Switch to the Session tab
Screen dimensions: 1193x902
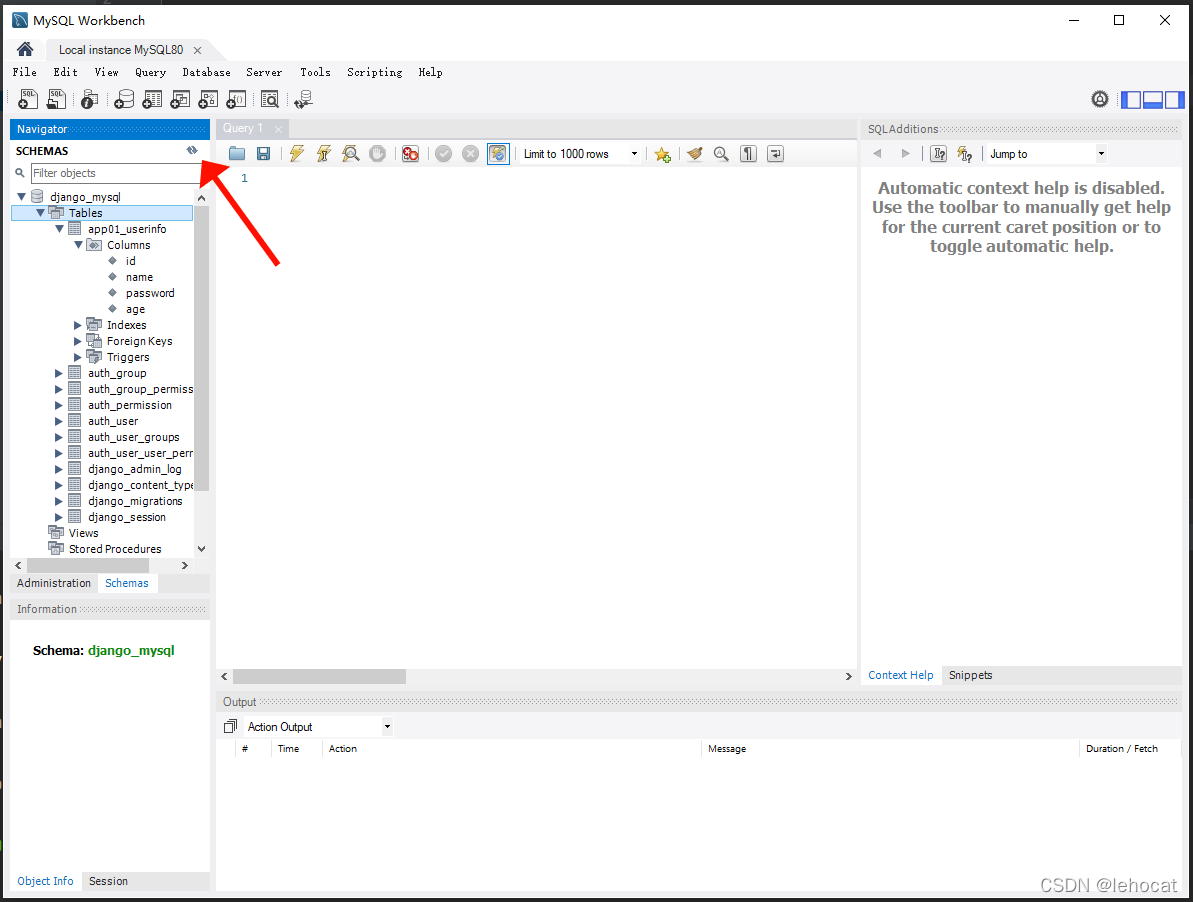pos(108,881)
